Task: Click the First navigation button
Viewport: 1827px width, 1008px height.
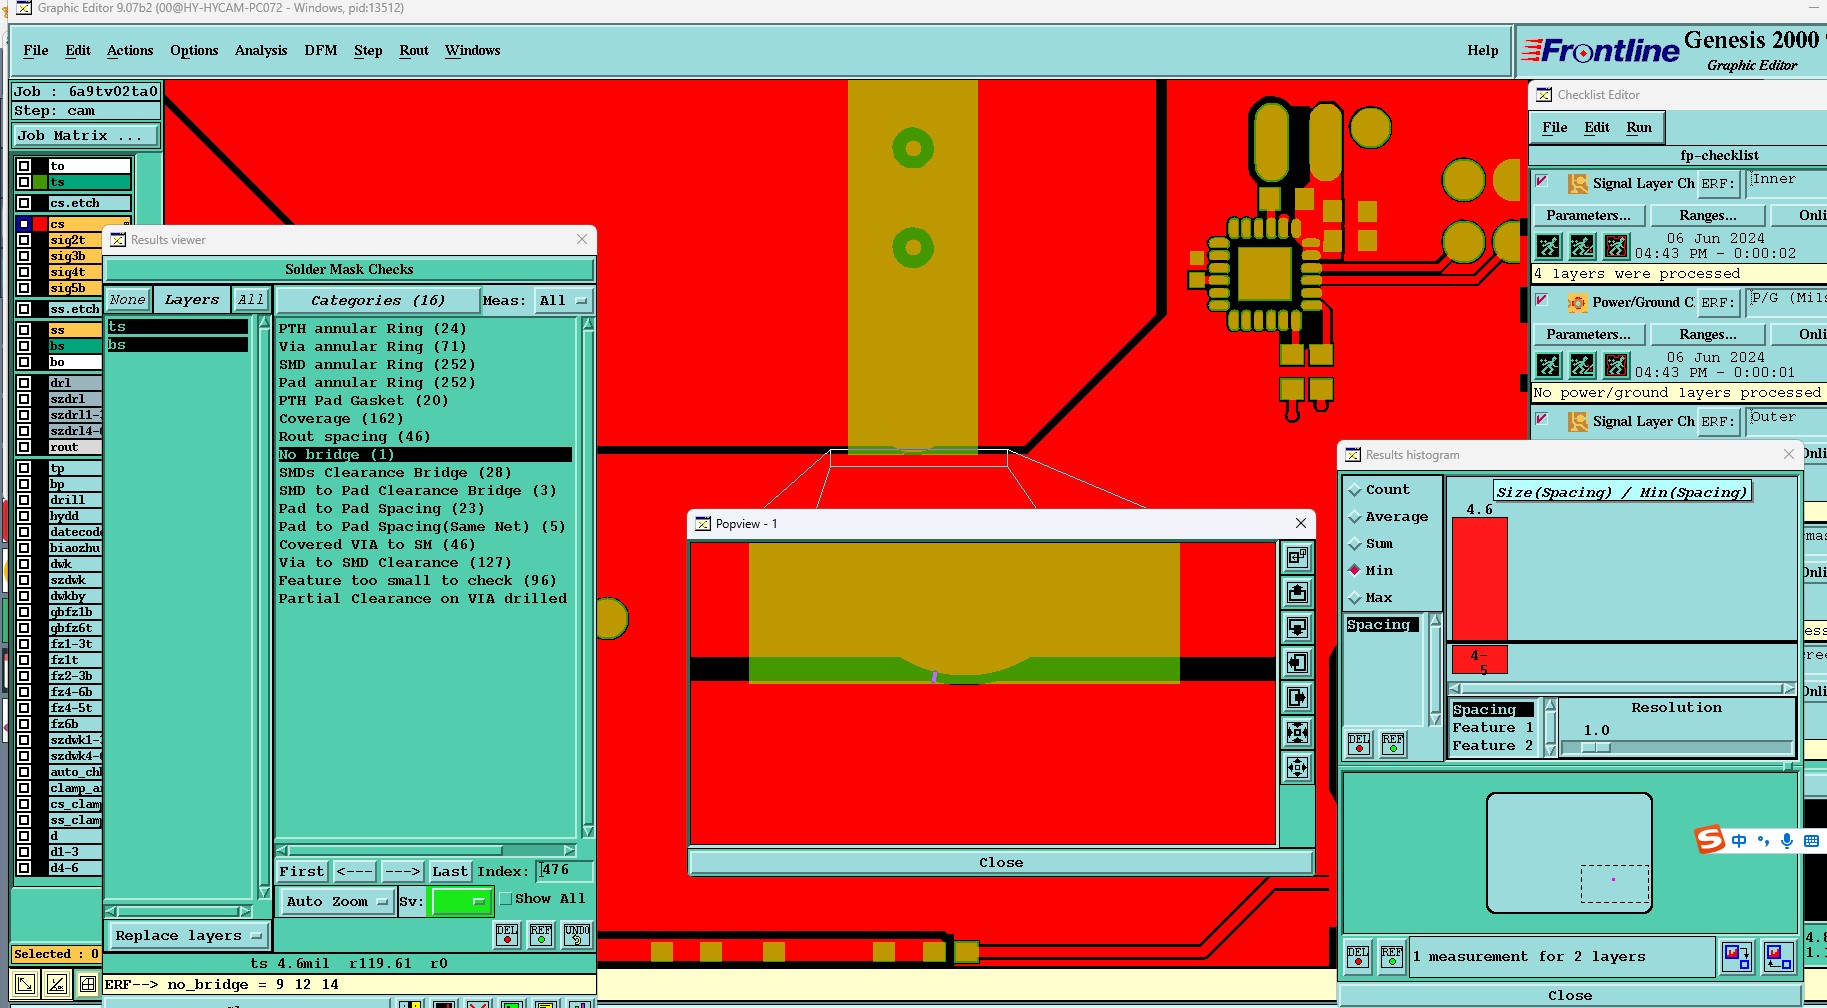Action: (x=302, y=872)
